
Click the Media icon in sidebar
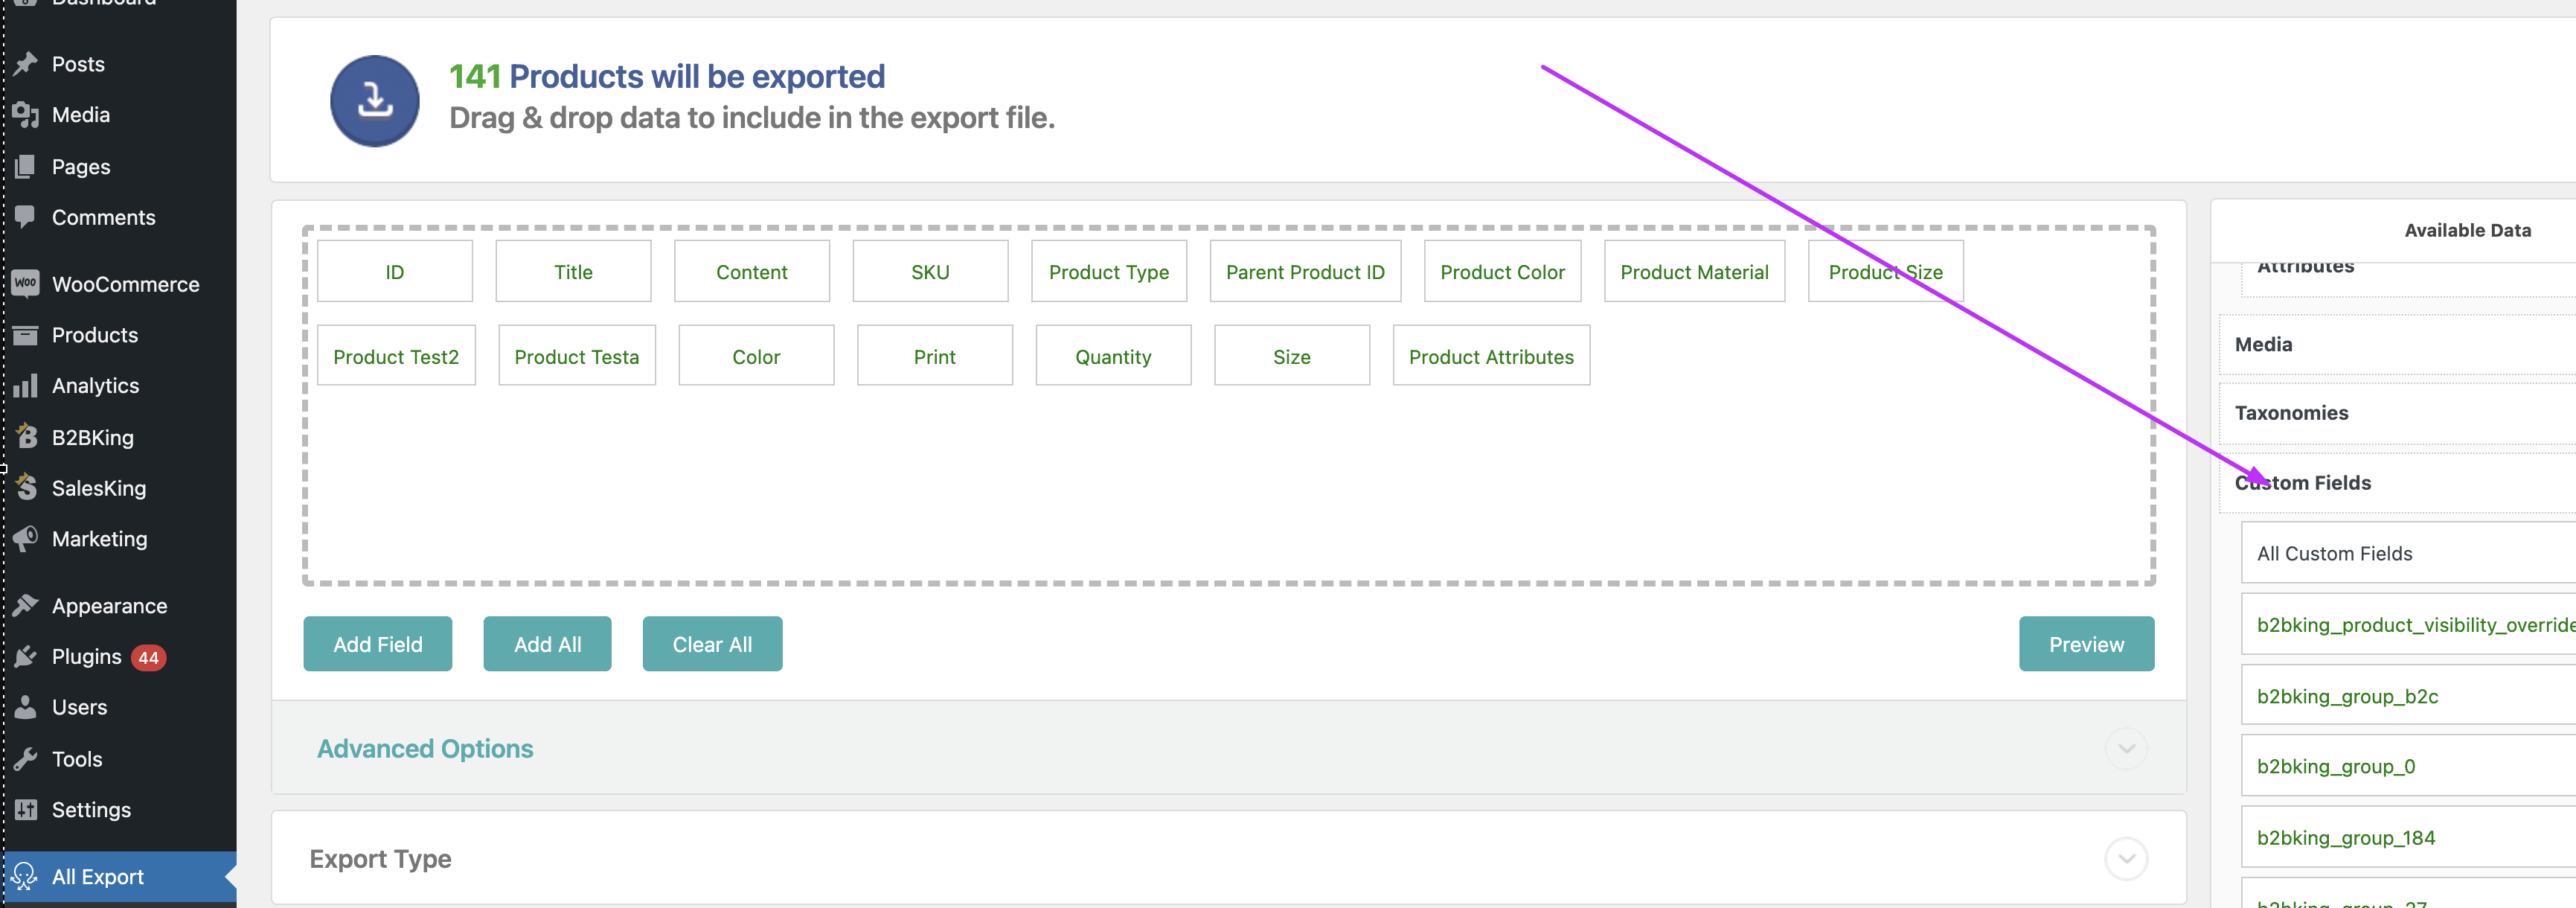tap(26, 115)
